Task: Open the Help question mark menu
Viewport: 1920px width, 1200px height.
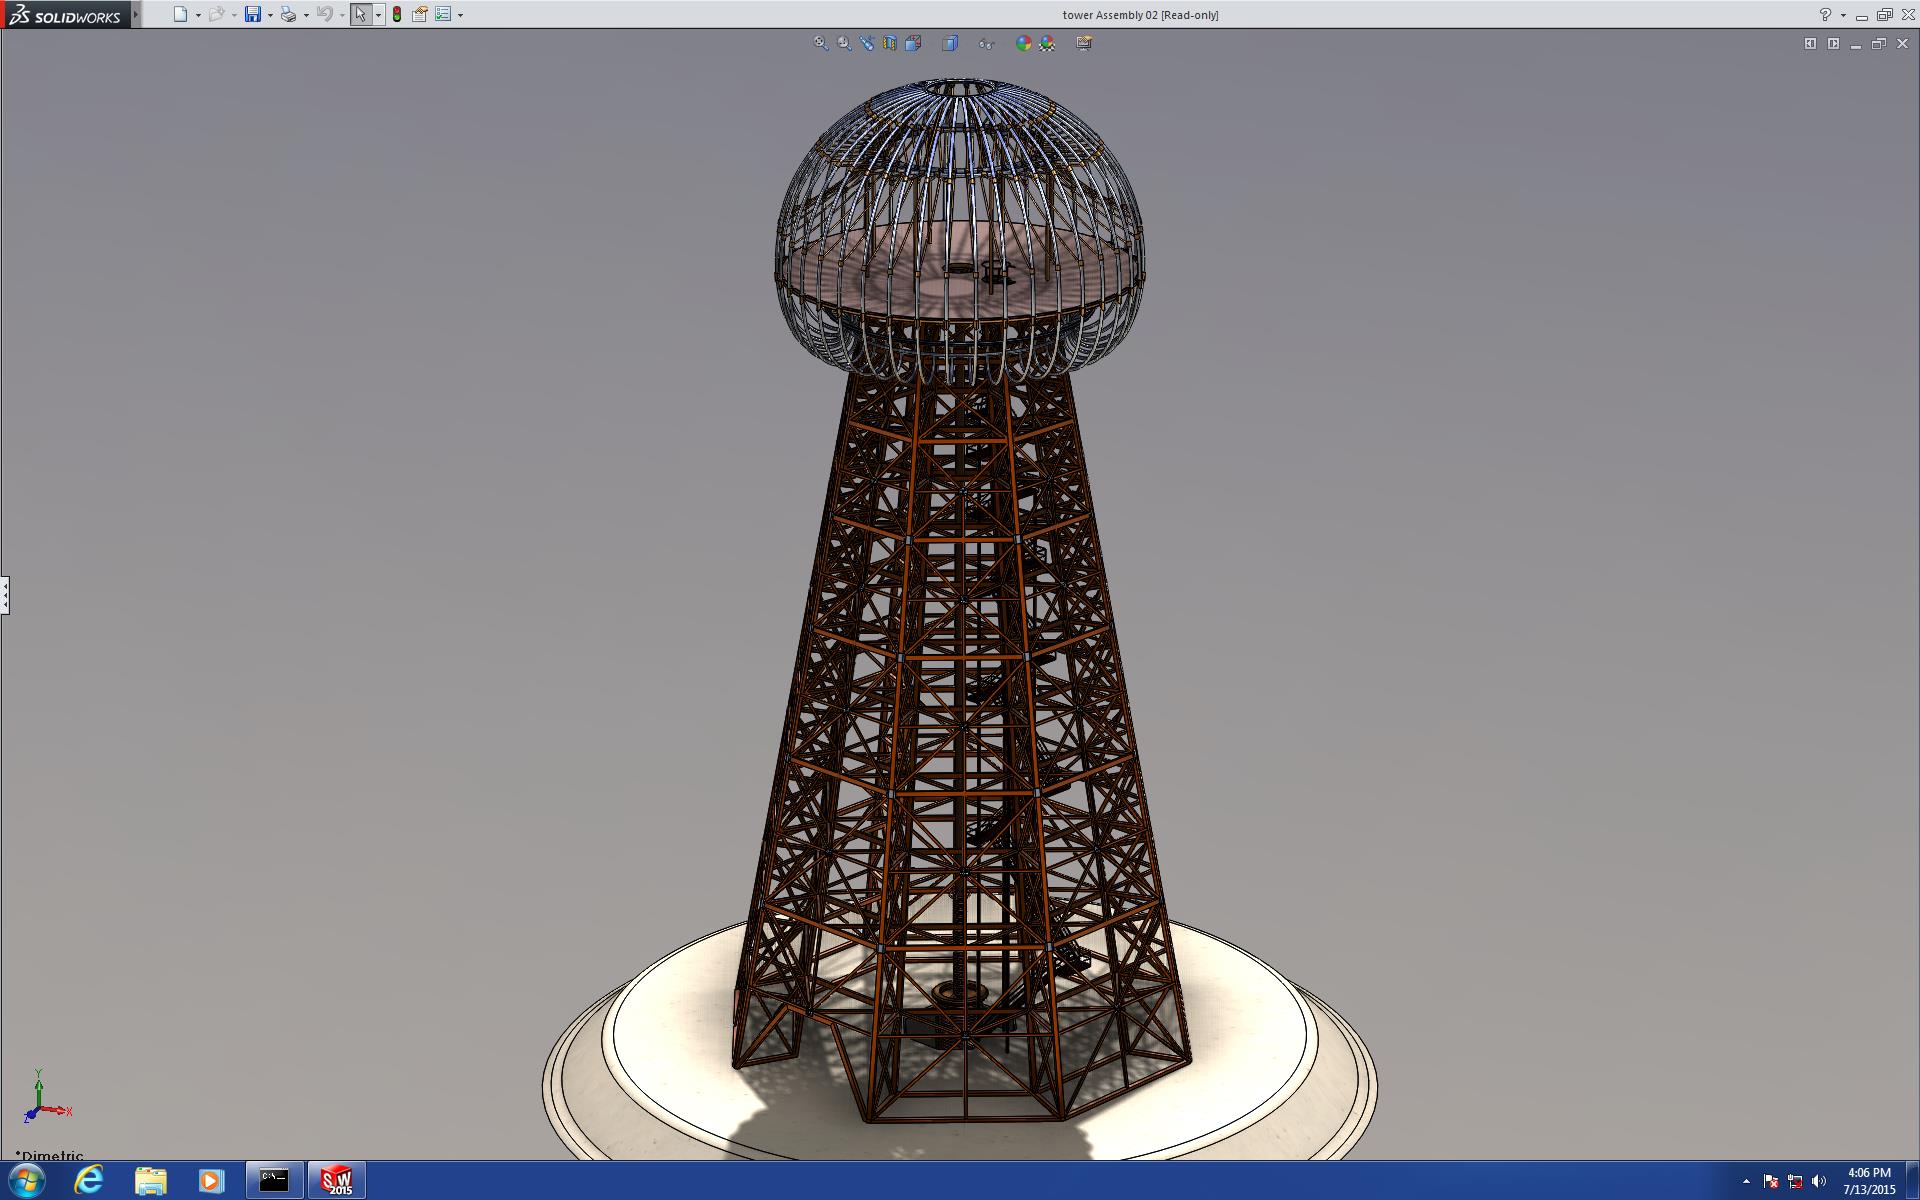Action: pyautogui.click(x=1825, y=14)
